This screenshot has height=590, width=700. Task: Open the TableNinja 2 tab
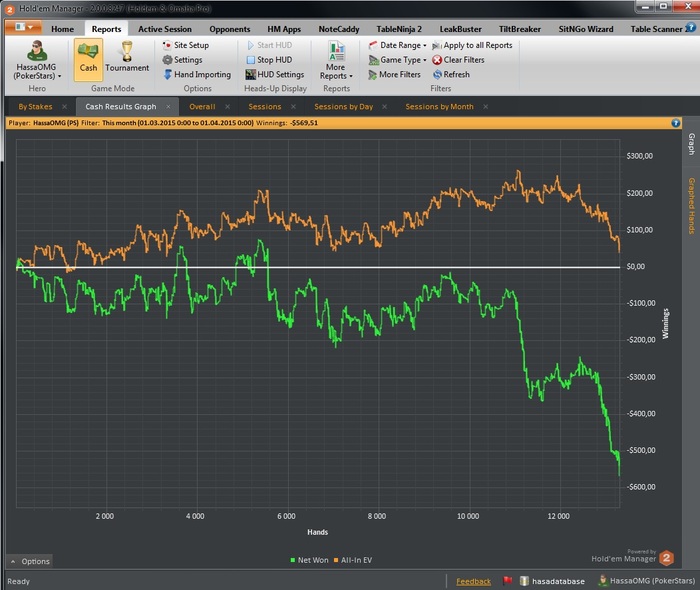pos(399,29)
